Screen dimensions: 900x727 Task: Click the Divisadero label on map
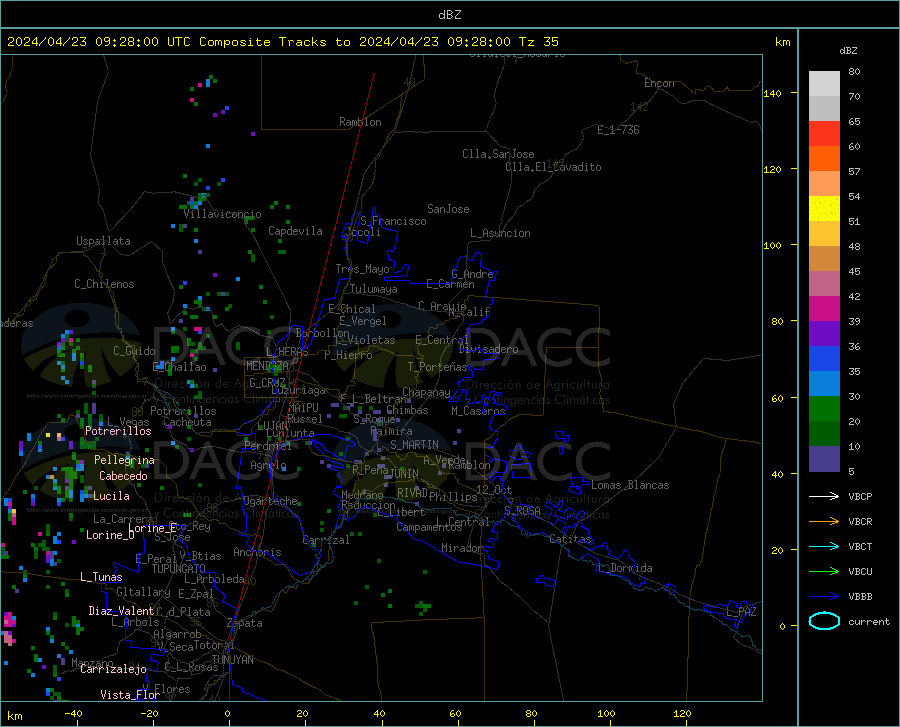(488, 349)
